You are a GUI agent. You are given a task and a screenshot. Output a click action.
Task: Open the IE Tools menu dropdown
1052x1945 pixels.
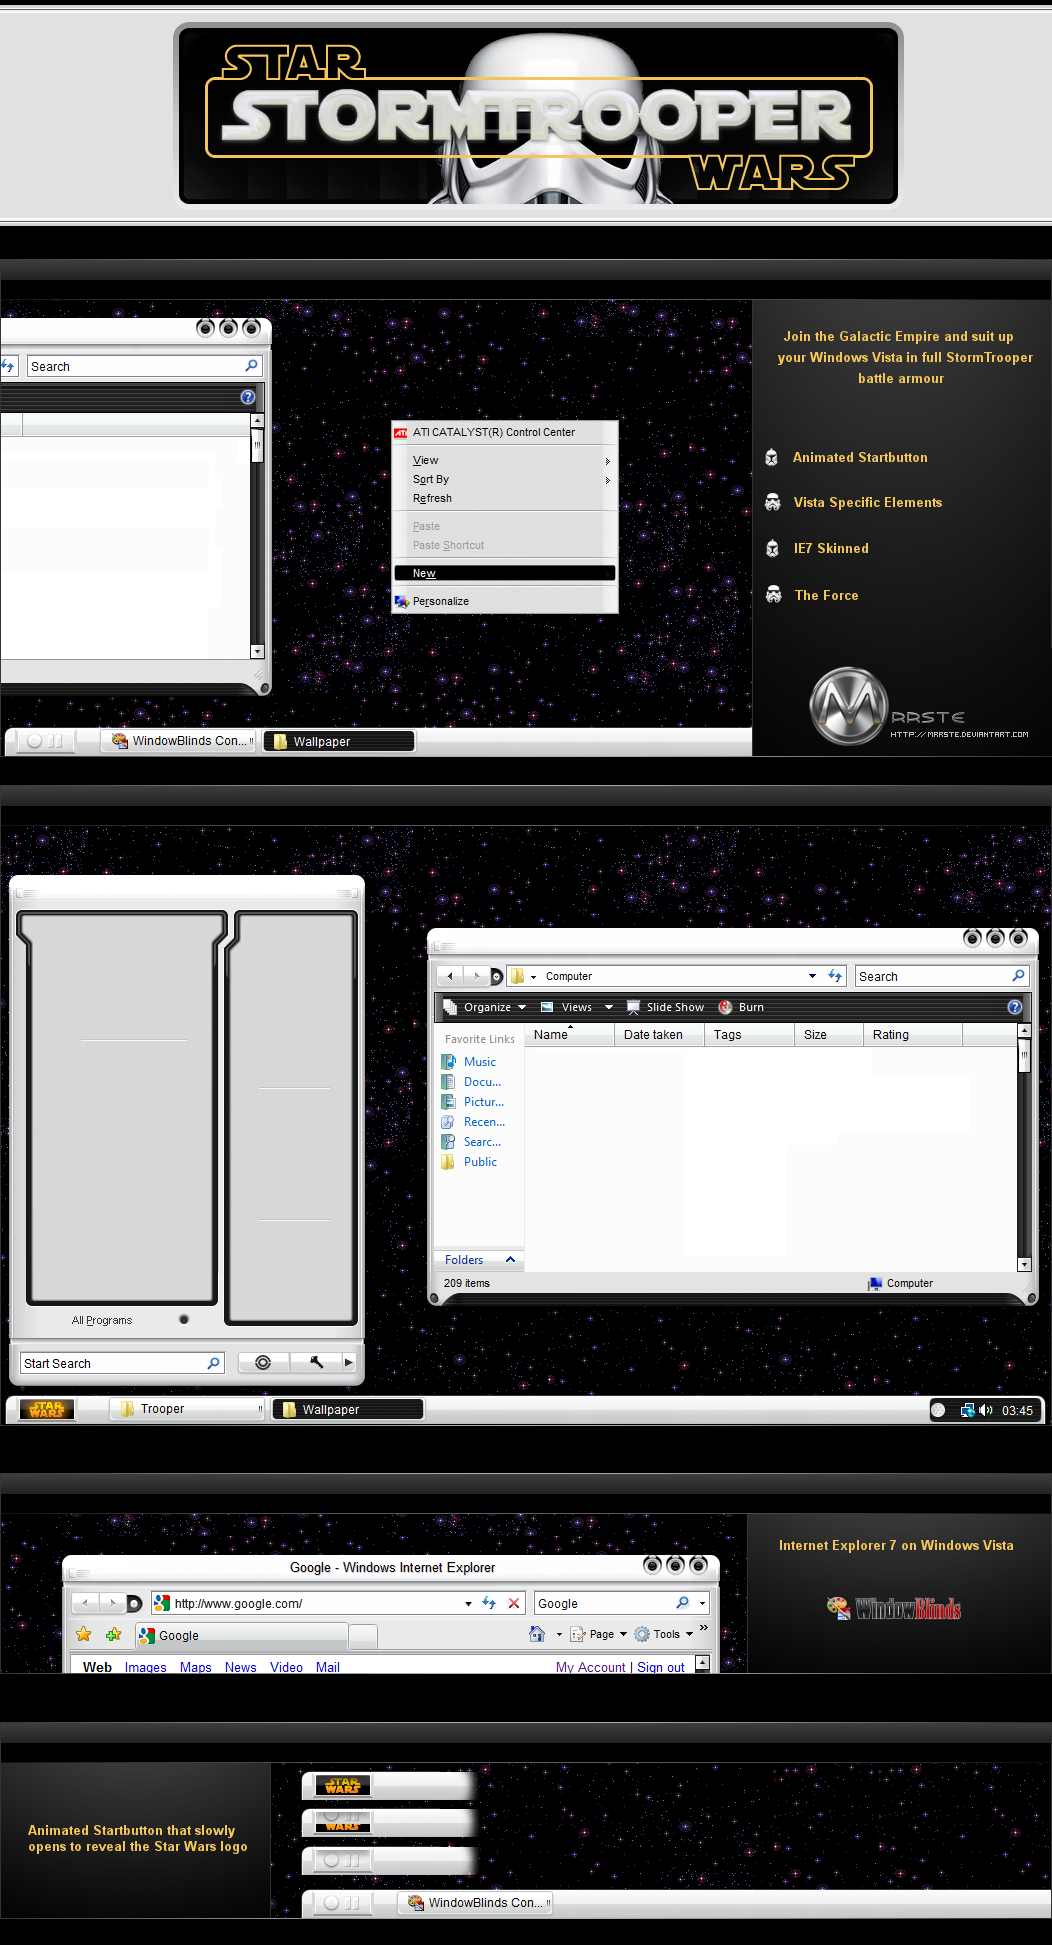click(x=689, y=1634)
